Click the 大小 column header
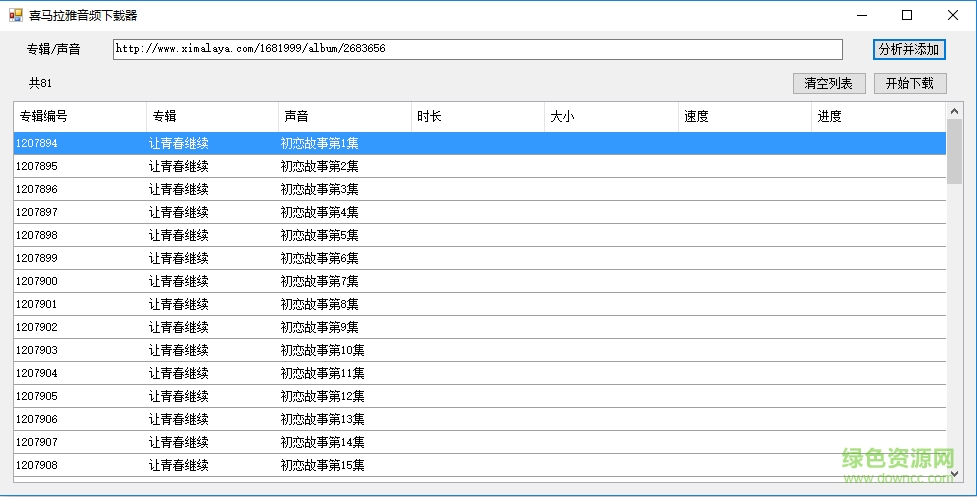The image size is (977, 497). (x=611, y=116)
